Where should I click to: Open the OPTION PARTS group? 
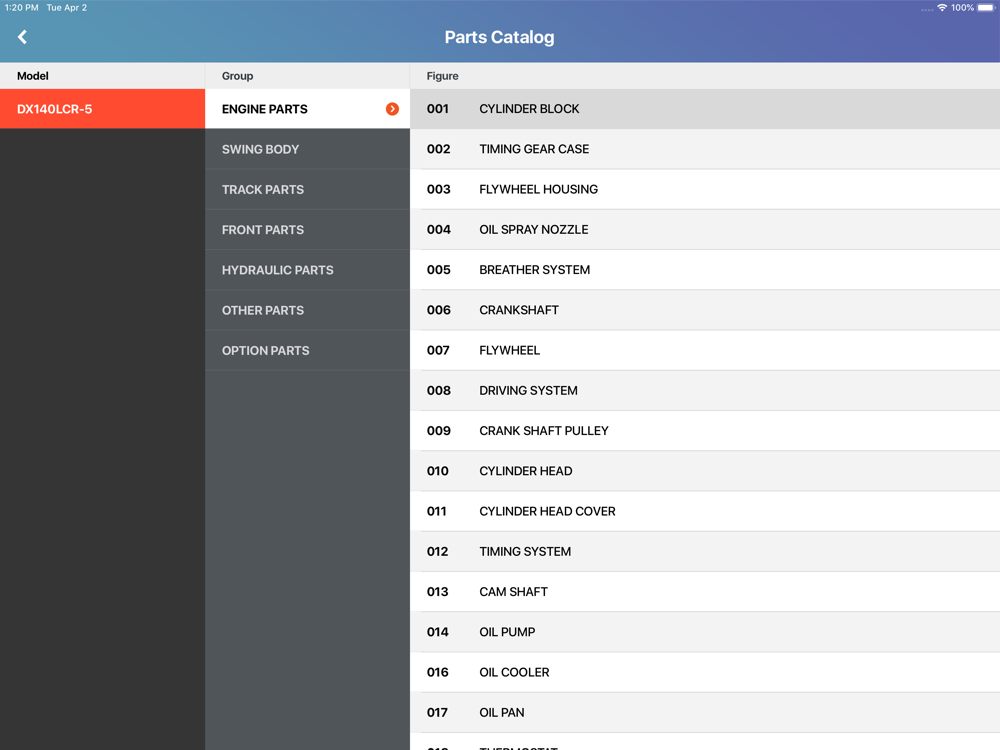click(x=307, y=350)
